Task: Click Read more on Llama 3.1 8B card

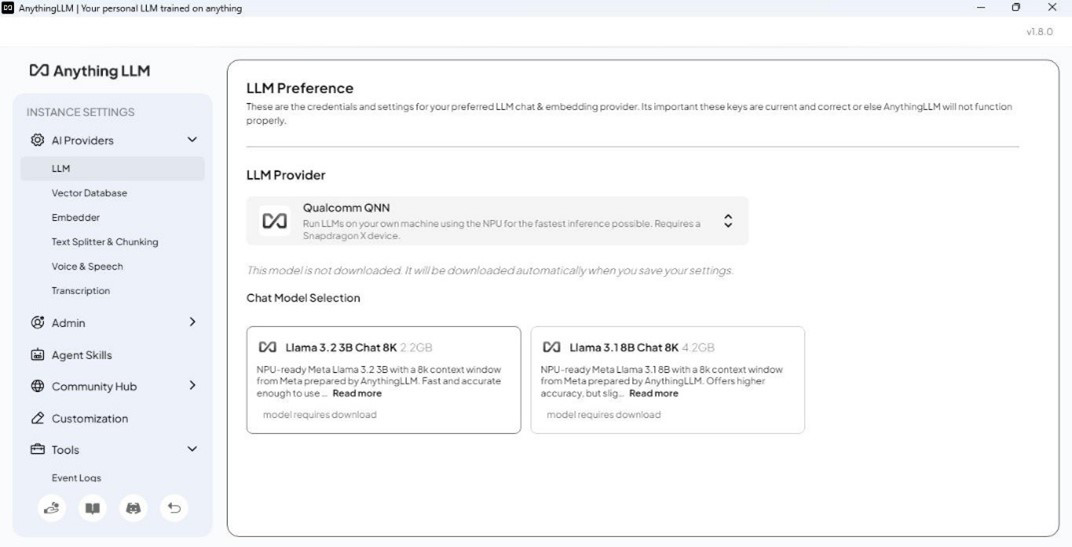Action: [x=654, y=393]
